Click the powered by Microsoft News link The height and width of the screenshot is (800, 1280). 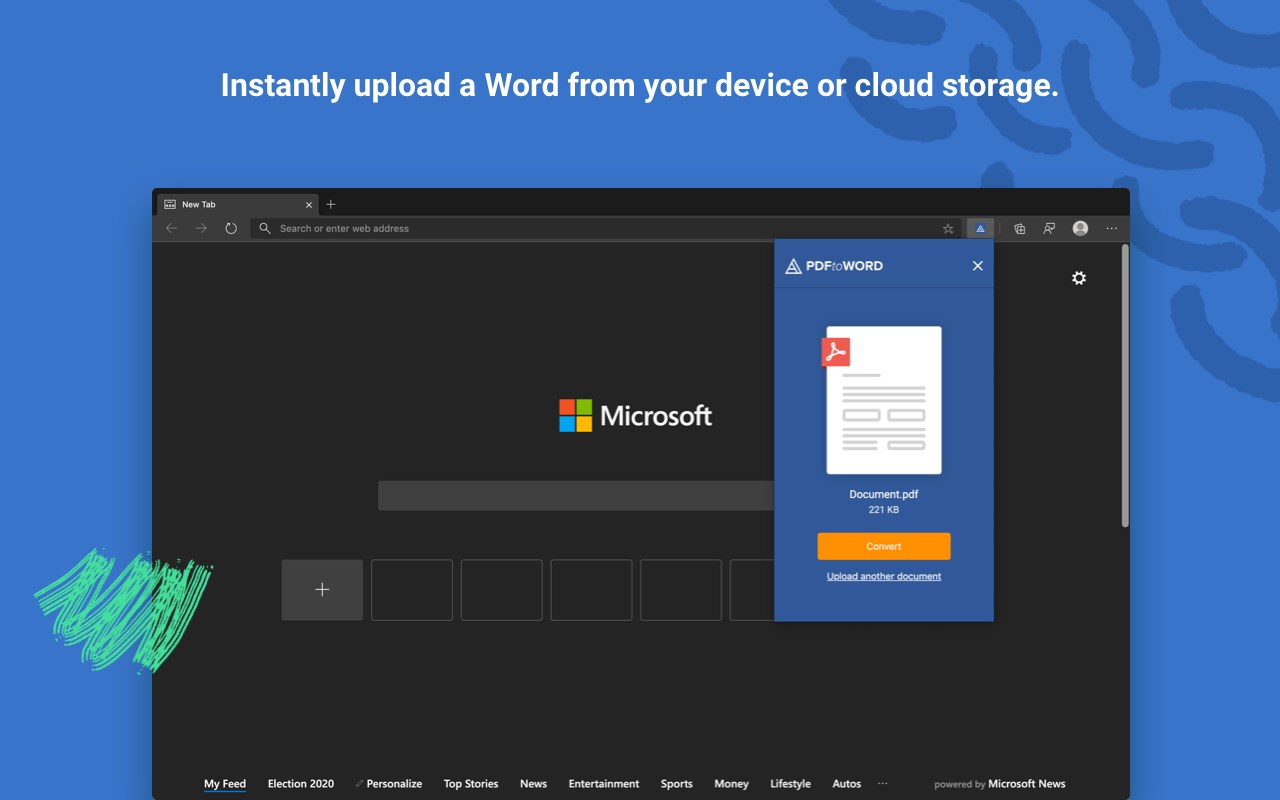1000,784
